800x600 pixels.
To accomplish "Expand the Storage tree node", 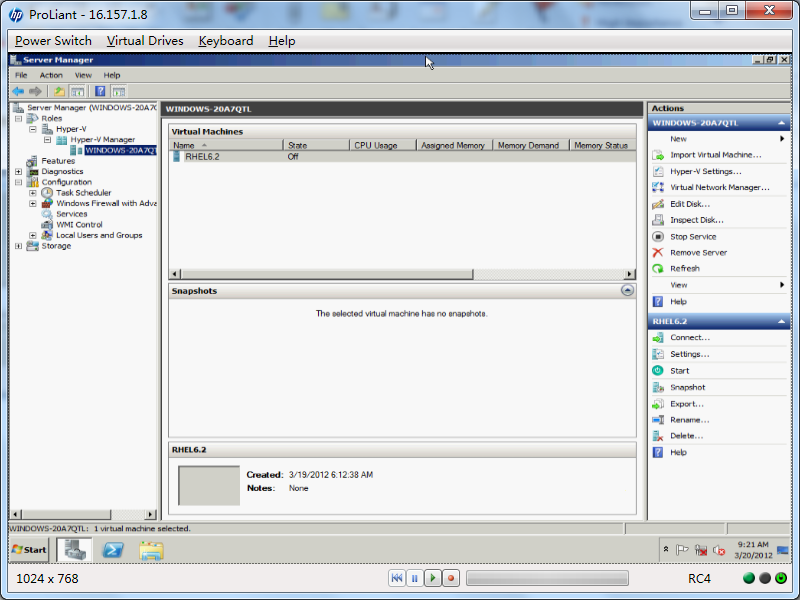I will point(18,246).
